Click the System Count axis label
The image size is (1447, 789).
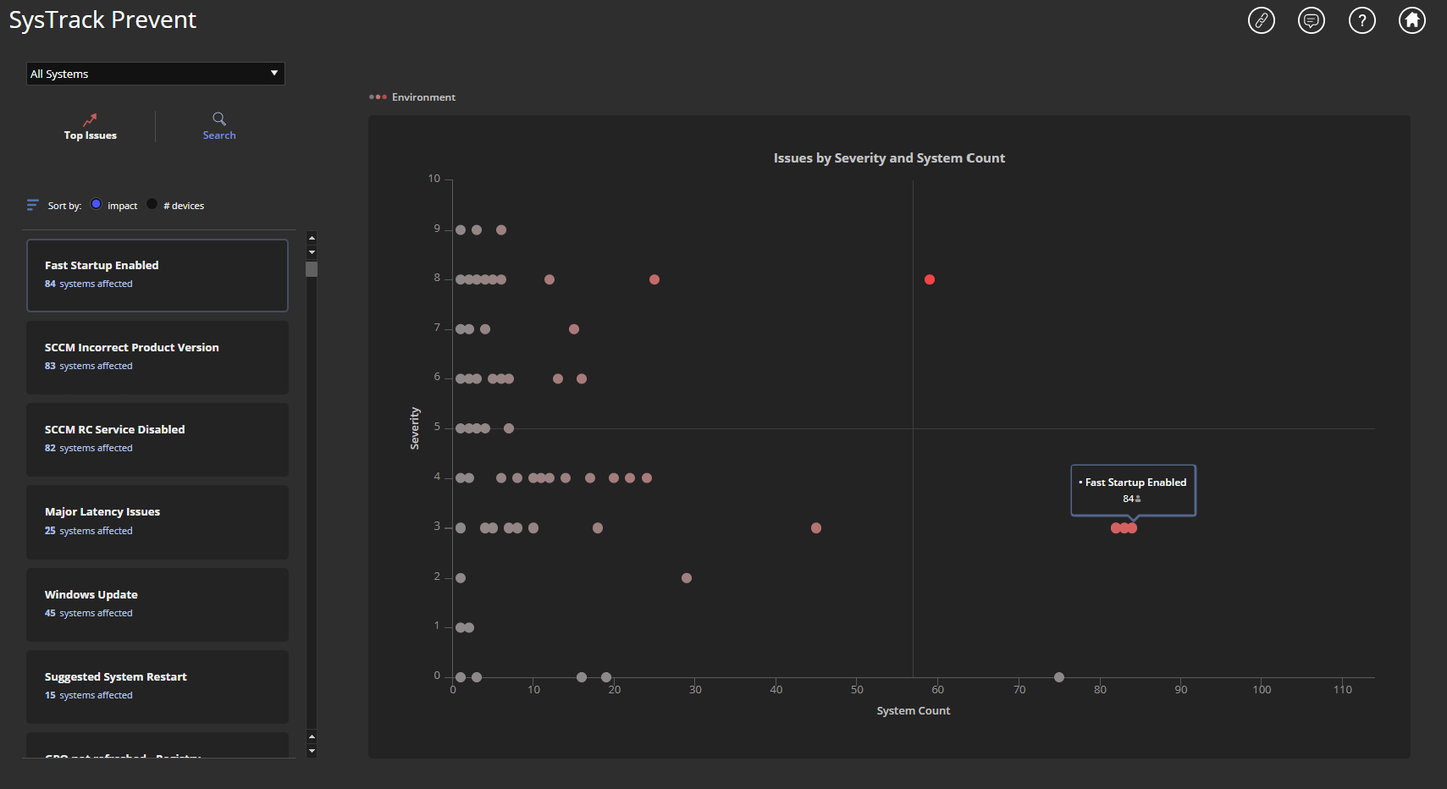[913, 711]
